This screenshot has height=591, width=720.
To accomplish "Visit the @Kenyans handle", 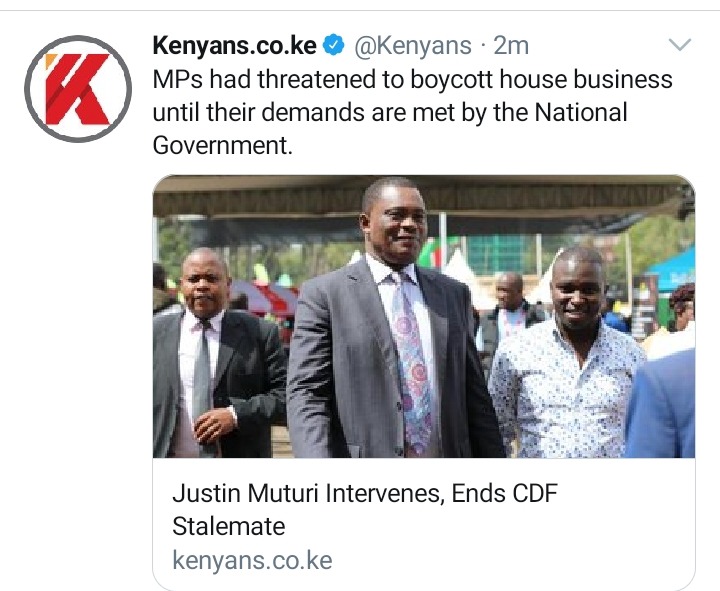I will pos(412,45).
